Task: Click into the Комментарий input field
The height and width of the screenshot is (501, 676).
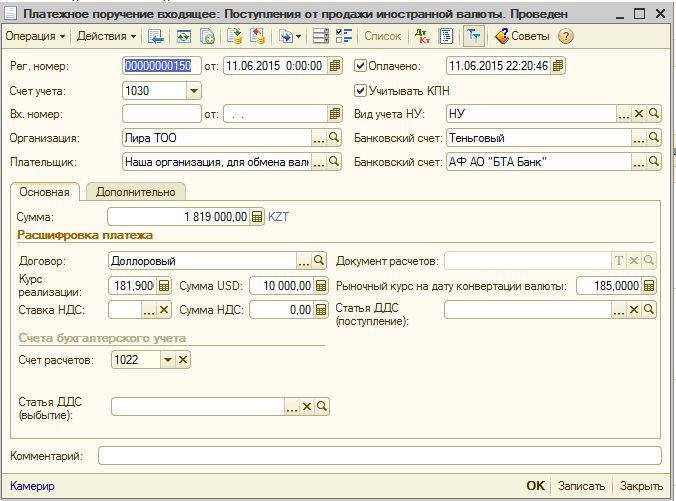Action: click(379, 456)
